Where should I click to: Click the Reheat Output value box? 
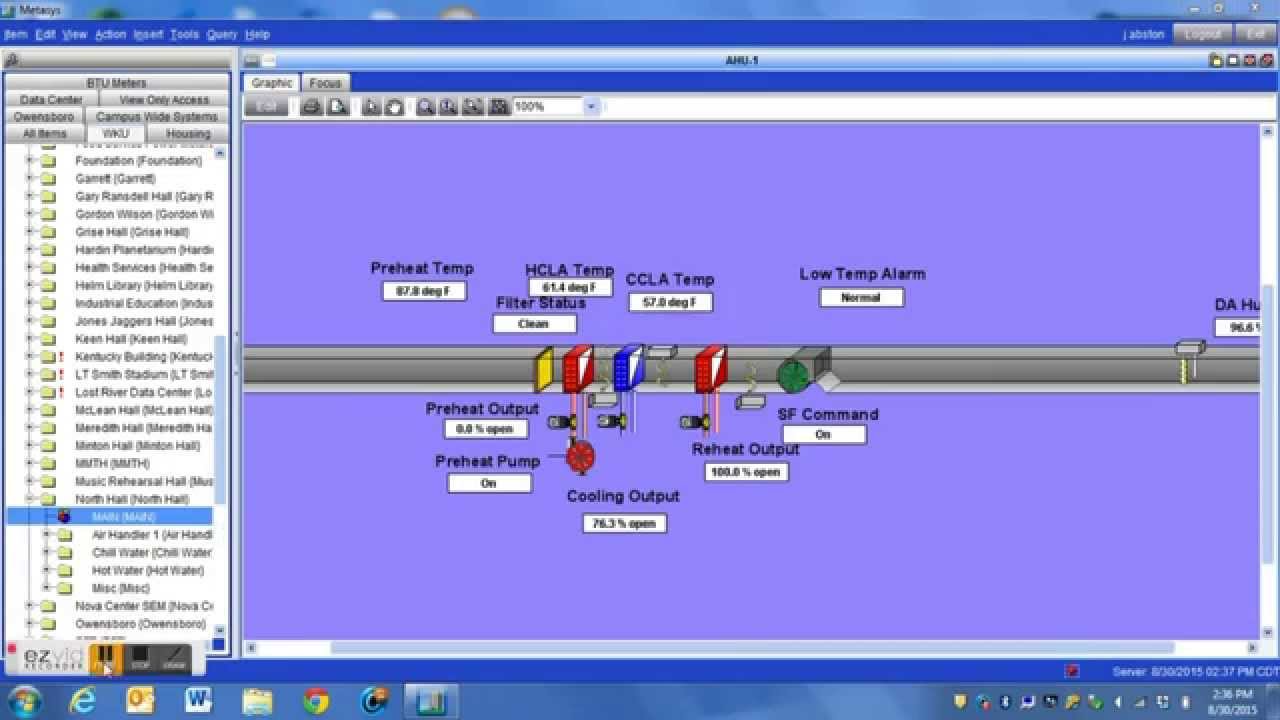point(746,472)
